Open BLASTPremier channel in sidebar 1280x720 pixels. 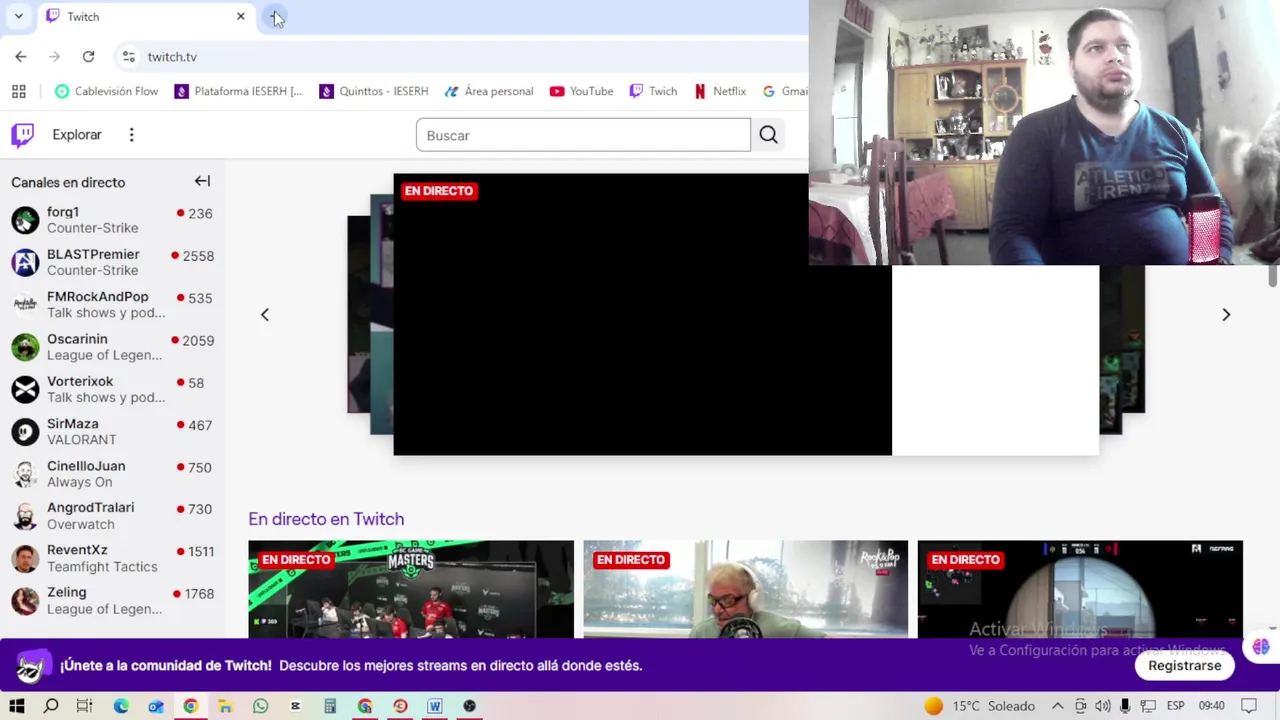(x=112, y=262)
